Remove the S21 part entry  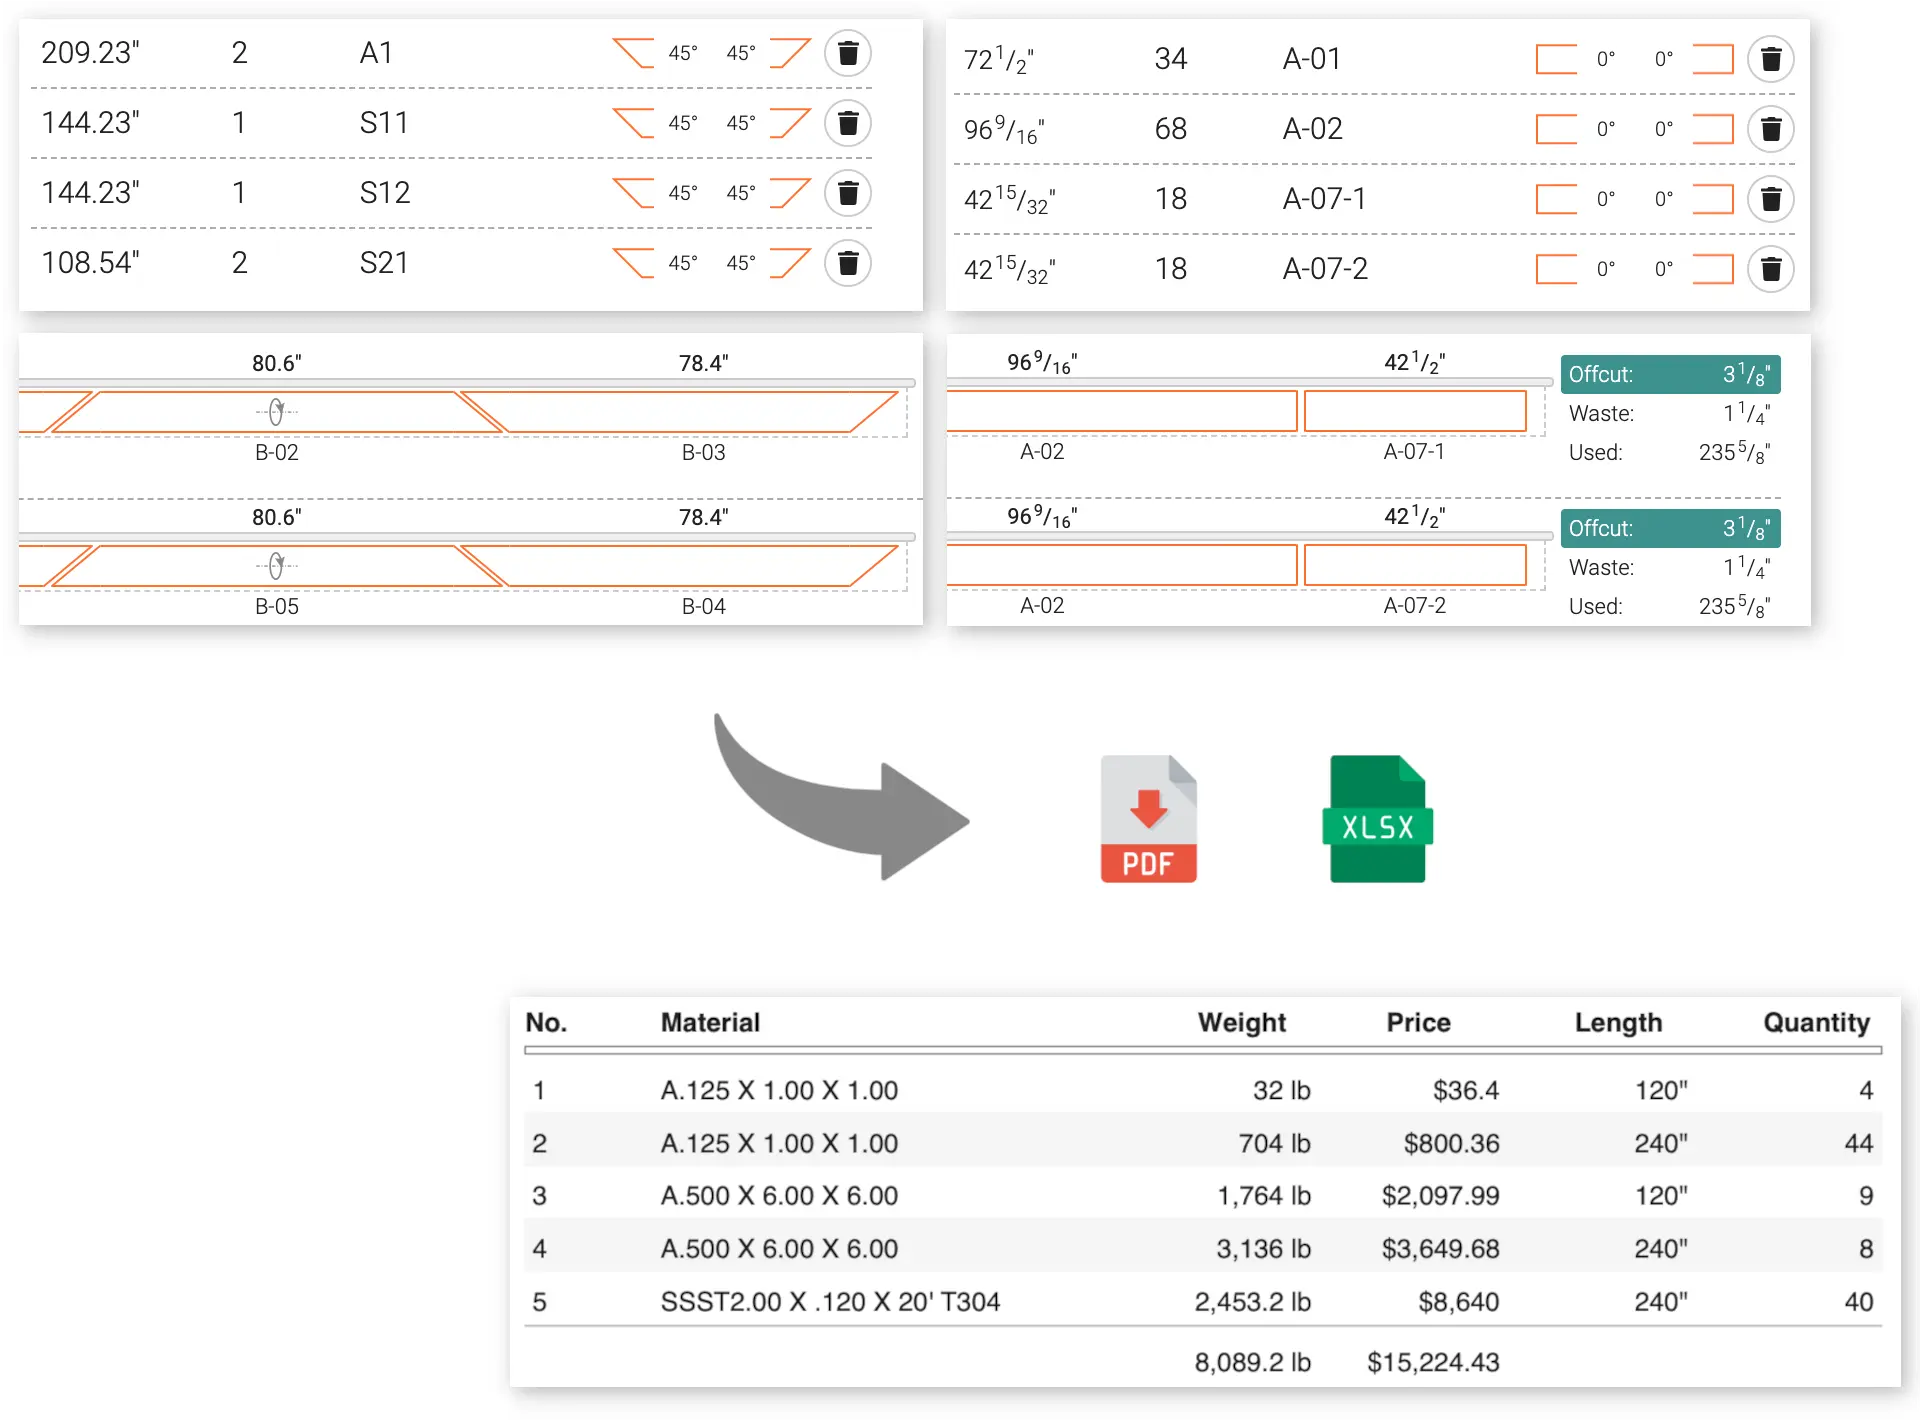pos(847,263)
